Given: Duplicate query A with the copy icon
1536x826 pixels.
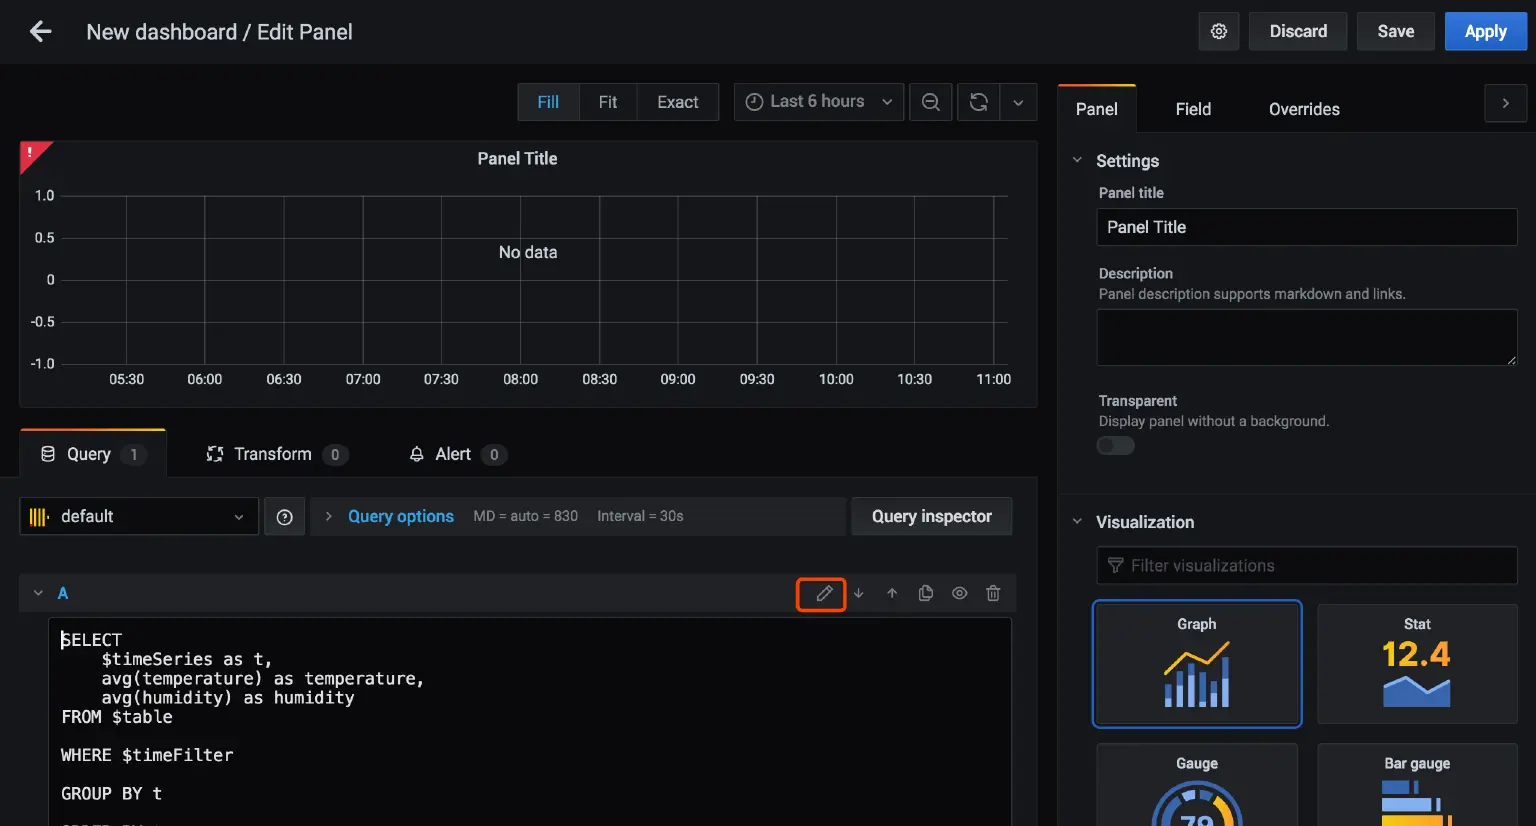Looking at the screenshot, I should (x=926, y=594).
